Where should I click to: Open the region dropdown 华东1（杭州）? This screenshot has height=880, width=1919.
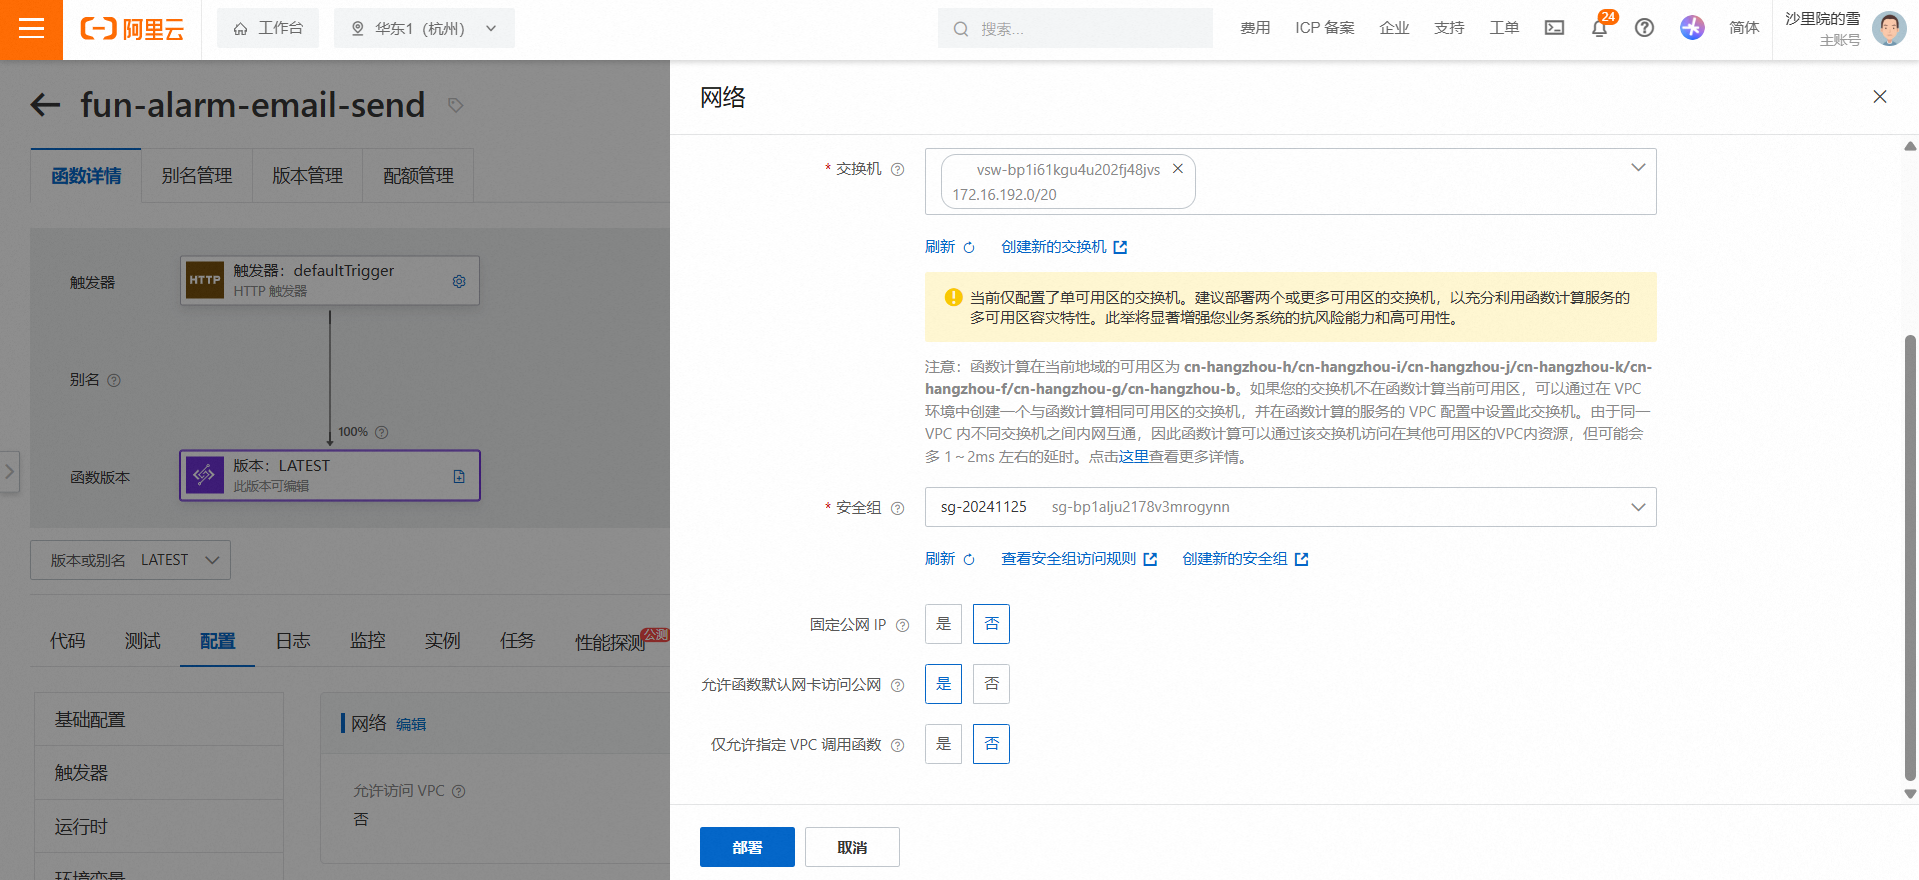pos(424,28)
